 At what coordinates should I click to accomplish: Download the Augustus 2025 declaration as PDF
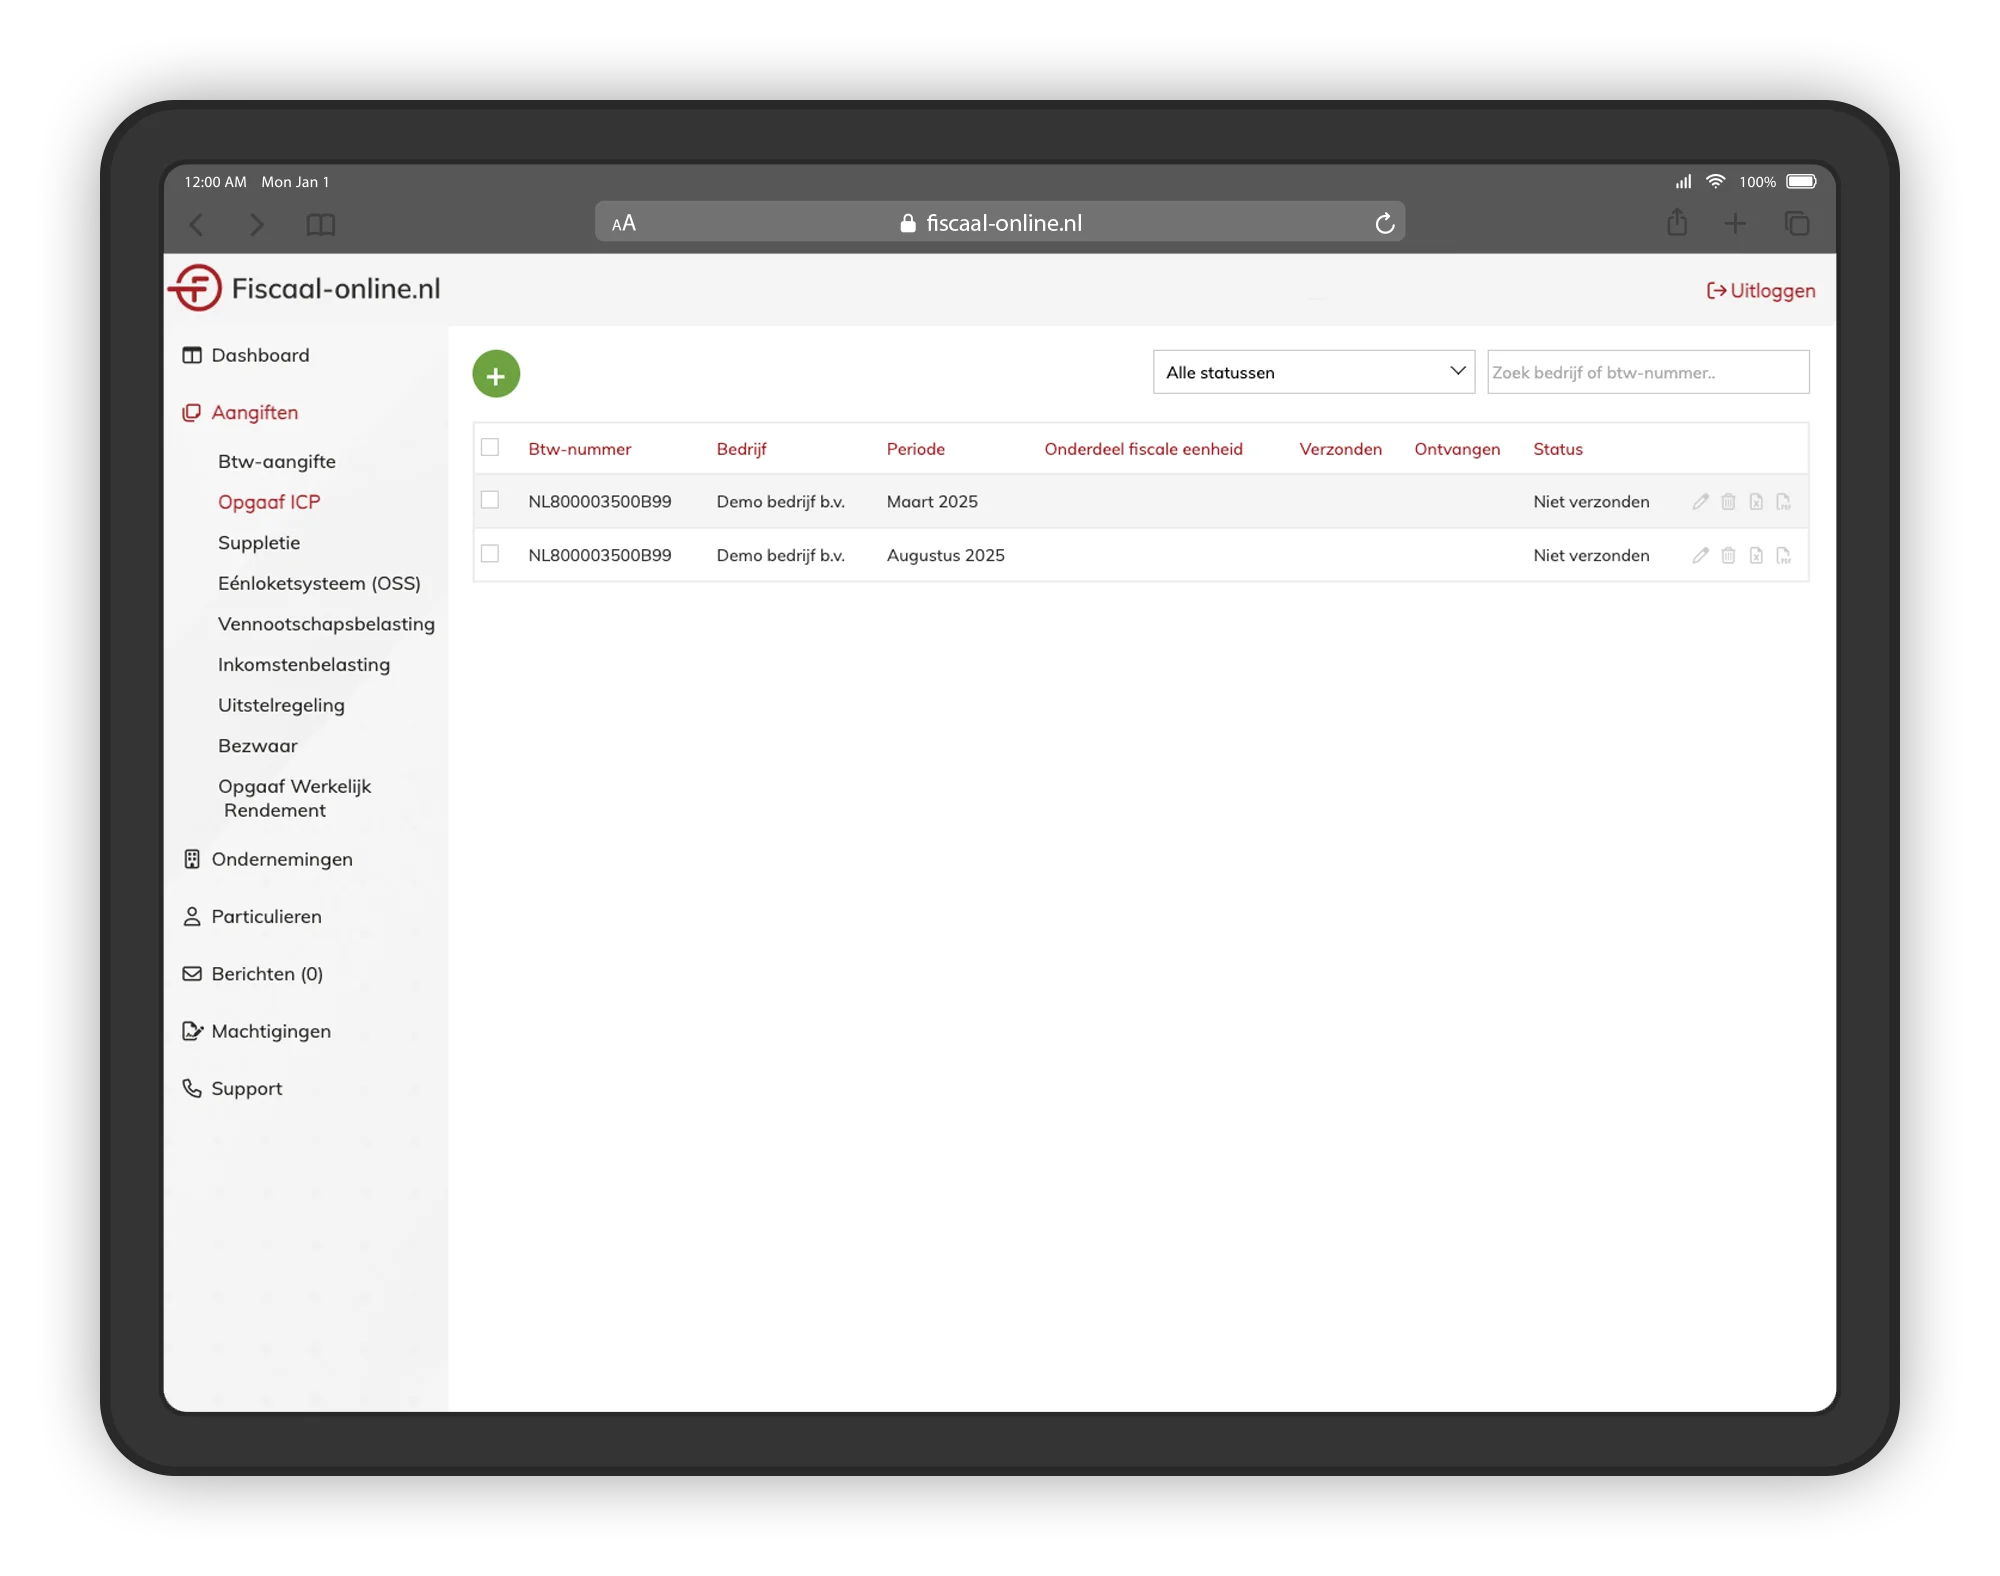1784,555
